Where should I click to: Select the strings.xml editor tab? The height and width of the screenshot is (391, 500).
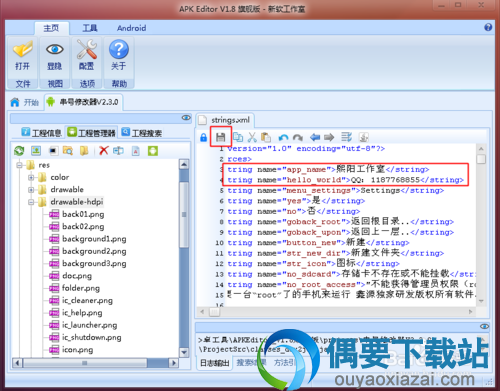pyautogui.click(x=225, y=120)
